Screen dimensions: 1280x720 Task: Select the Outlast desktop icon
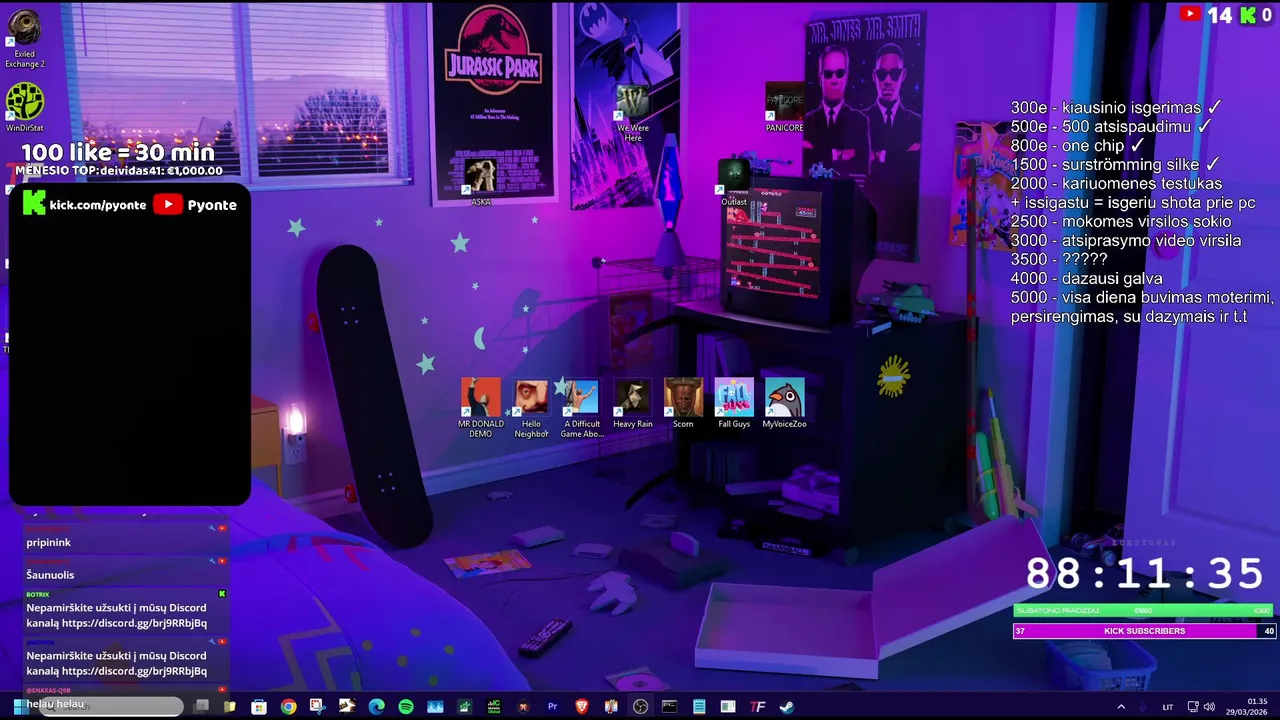click(734, 182)
